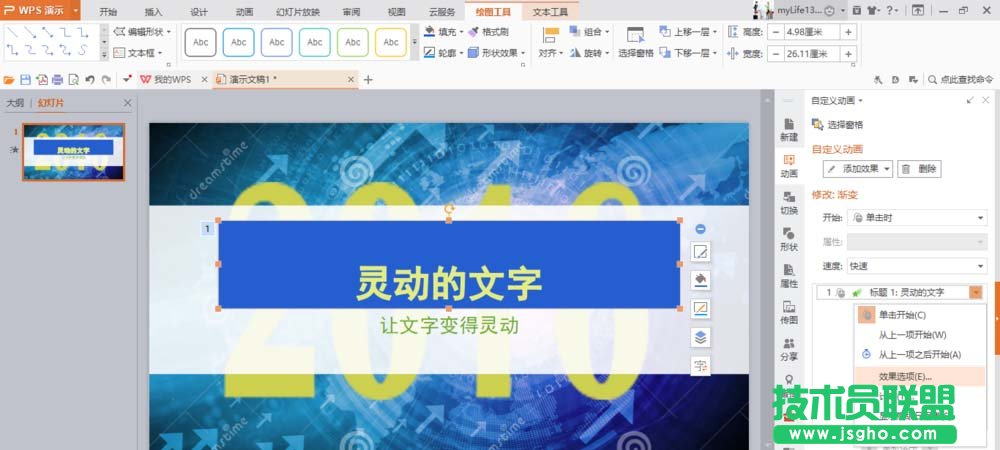Open the orange dropdown arrow of animation item
Screen dimensions: 1000x450
click(976, 293)
